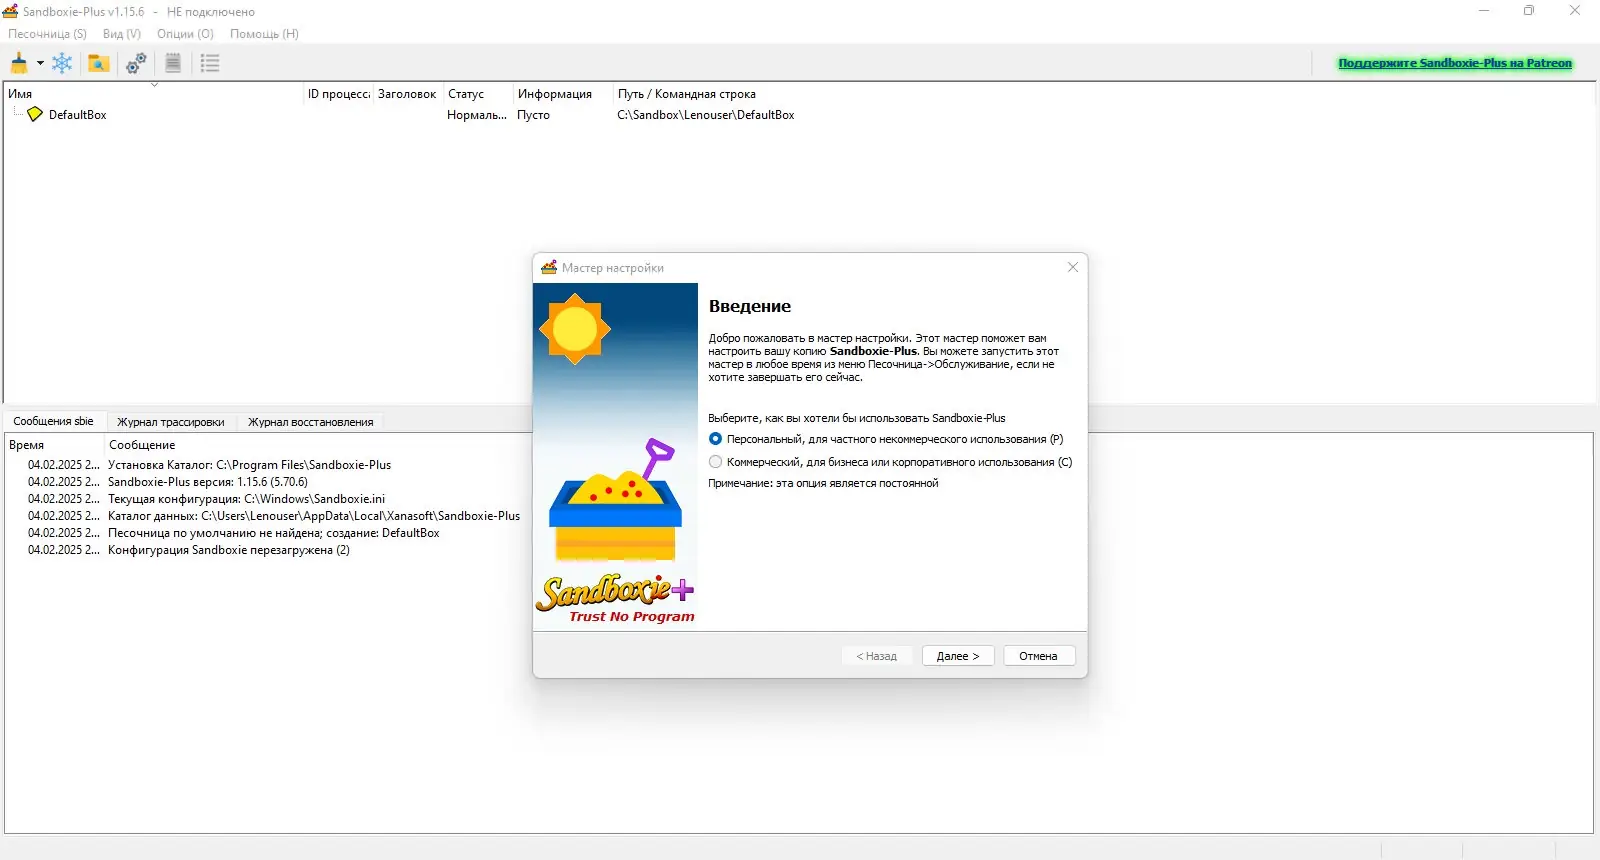
Task: Click the C:\Sandbox\Lenouser\DefaultBox path cell
Action: click(706, 115)
